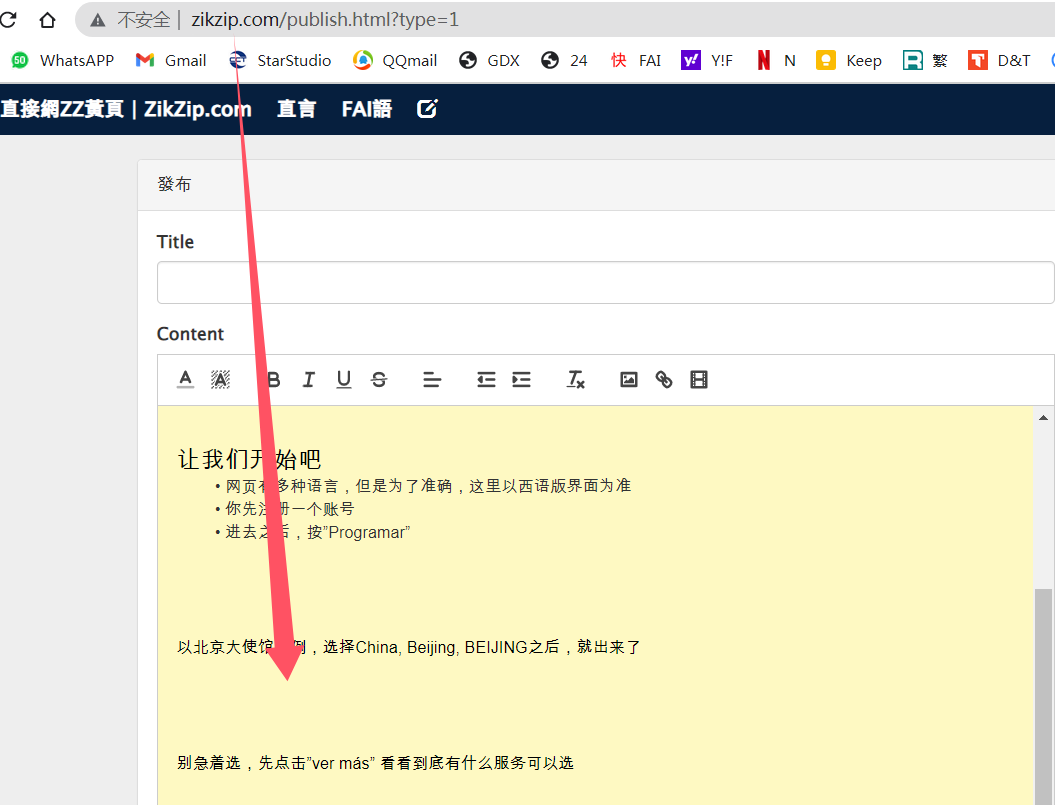Image resolution: width=1055 pixels, height=805 pixels.
Task: Click the publish edit icon in navbar
Action: (427, 109)
